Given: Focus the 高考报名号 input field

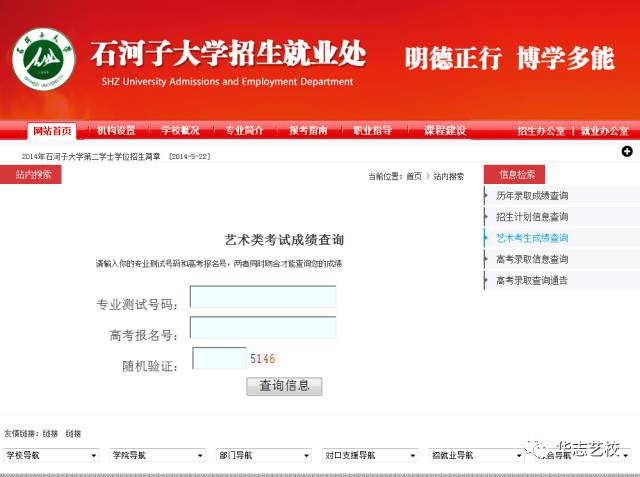Looking at the screenshot, I should 263,328.
